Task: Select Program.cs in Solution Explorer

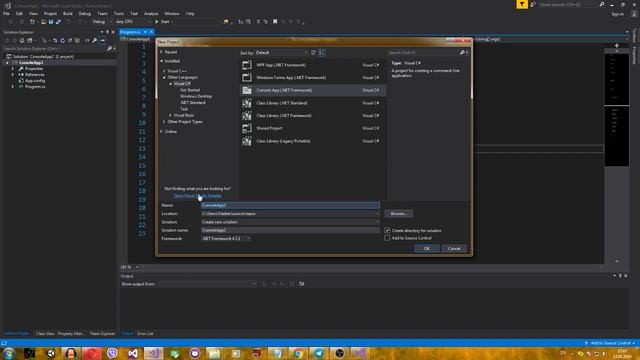Action: tap(35, 87)
